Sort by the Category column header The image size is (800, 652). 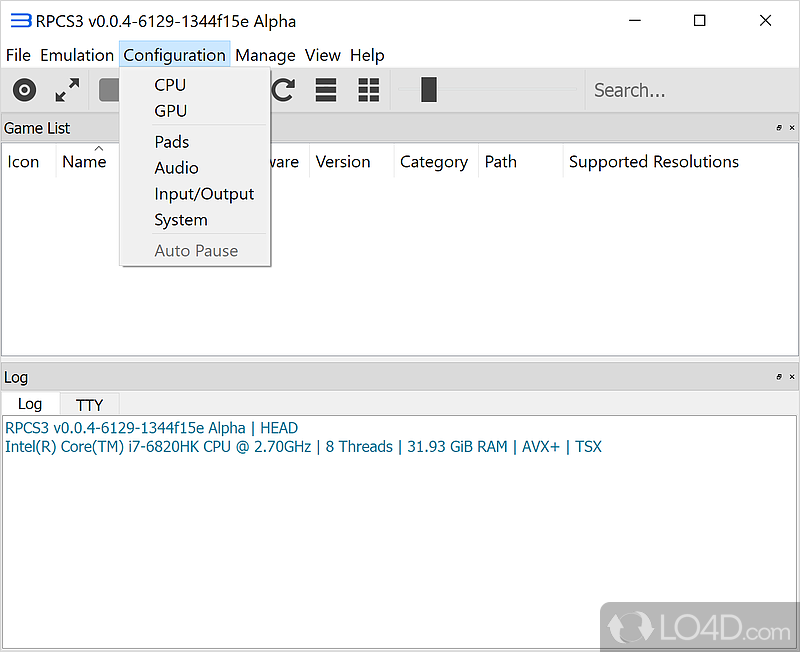click(x=436, y=162)
